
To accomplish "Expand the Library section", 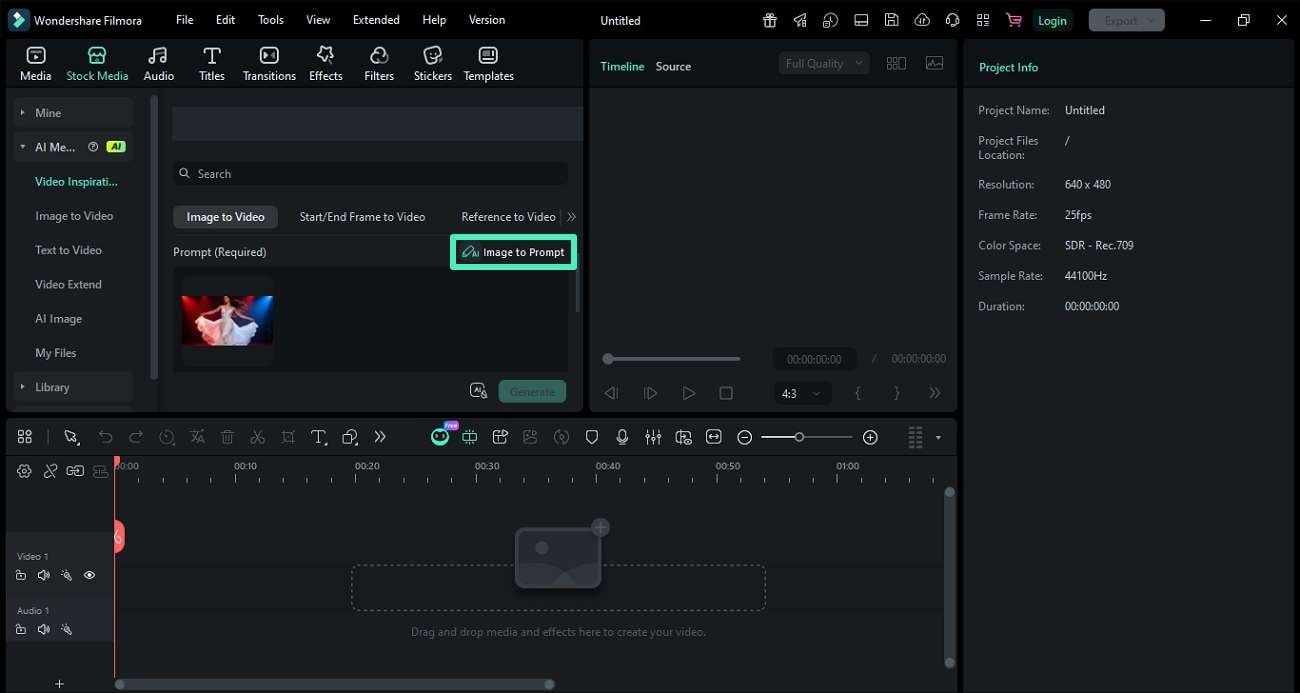I will (x=73, y=387).
